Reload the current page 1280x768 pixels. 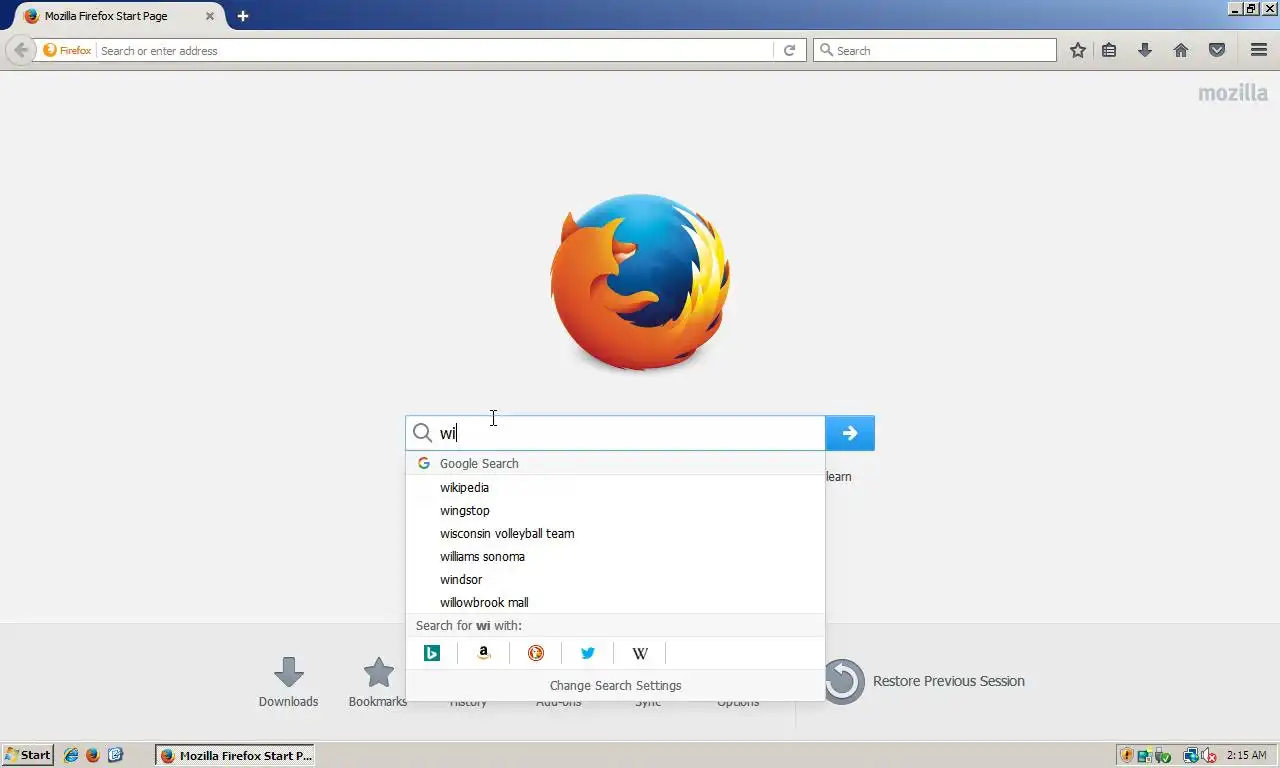pyautogui.click(x=789, y=50)
